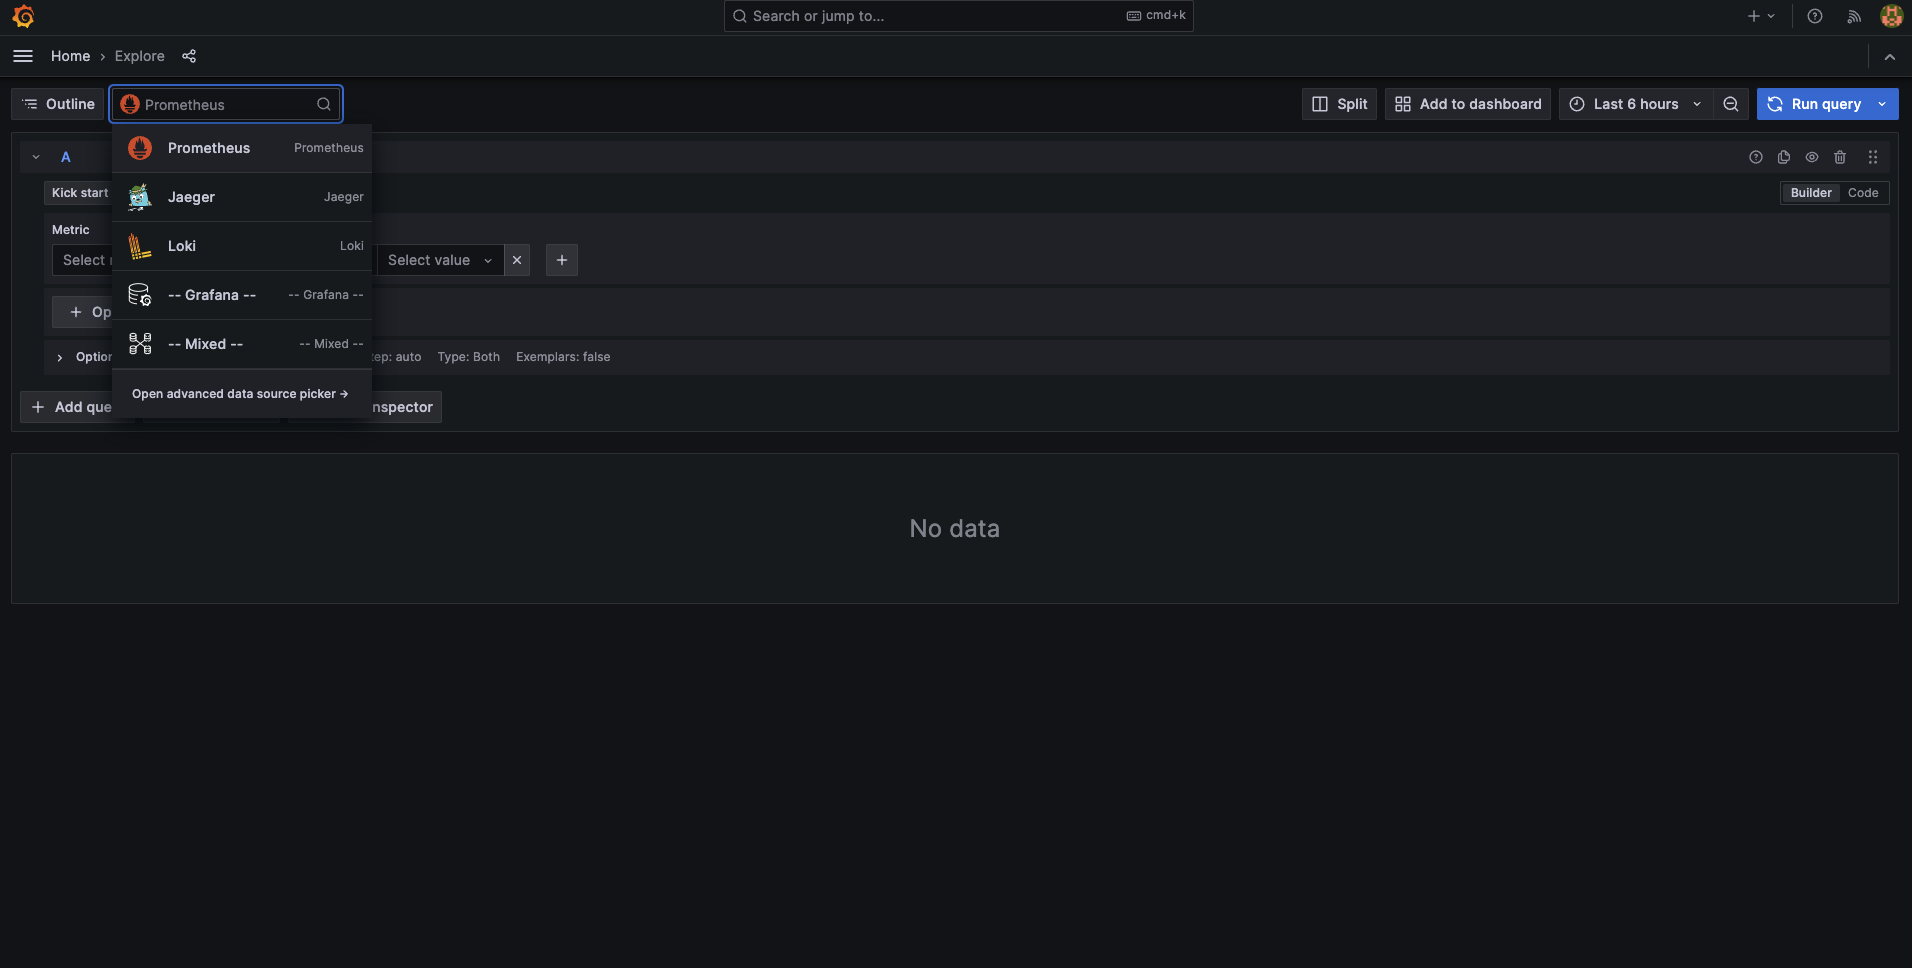Delete query A with trash icon
1912x968 pixels.
[1841, 157]
